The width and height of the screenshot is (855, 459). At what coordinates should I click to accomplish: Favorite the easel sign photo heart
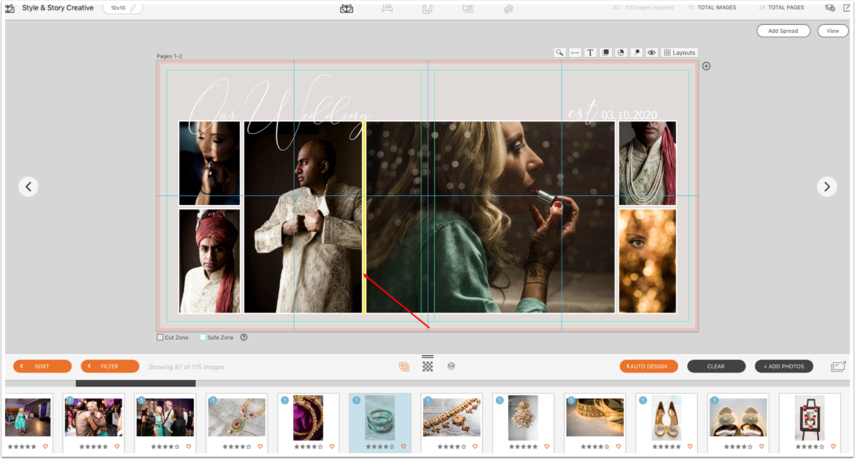pyautogui.click(x=833, y=446)
